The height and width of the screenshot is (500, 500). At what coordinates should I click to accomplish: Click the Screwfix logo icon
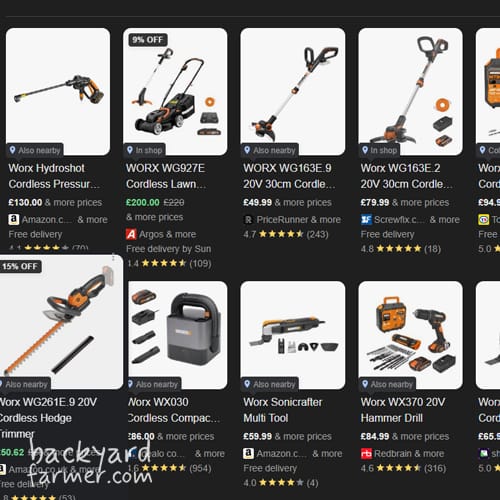pyautogui.click(x=366, y=220)
